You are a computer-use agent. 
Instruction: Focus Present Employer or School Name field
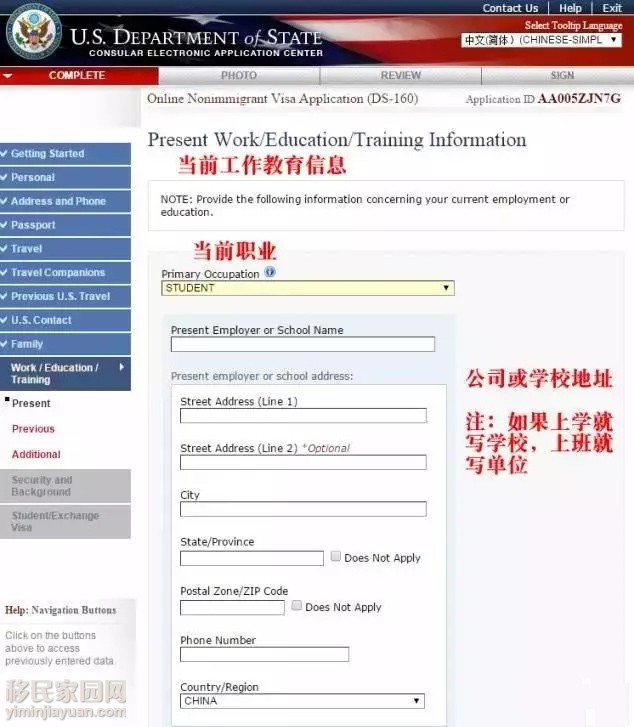tap(303, 344)
